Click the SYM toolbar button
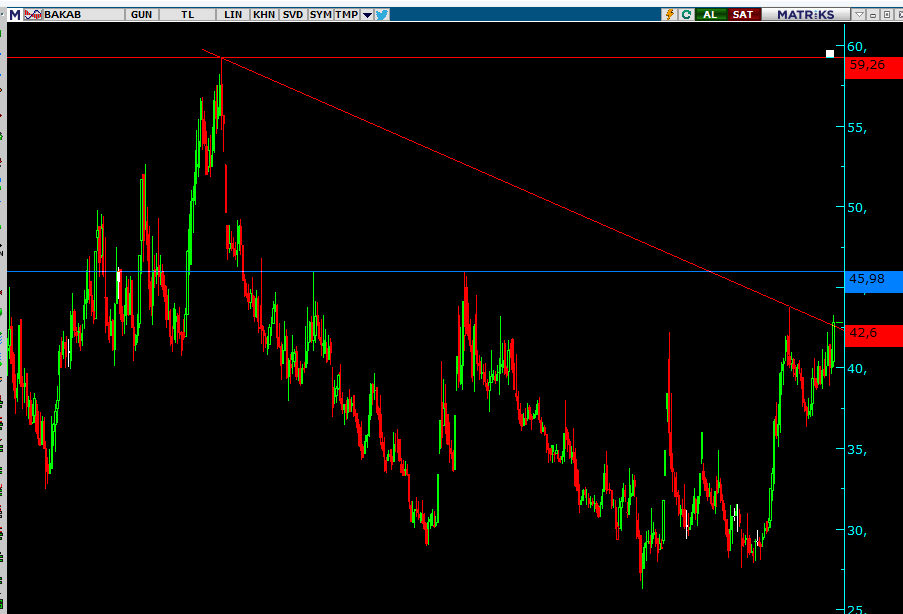Image resolution: width=903 pixels, height=614 pixels. point(320,14)
